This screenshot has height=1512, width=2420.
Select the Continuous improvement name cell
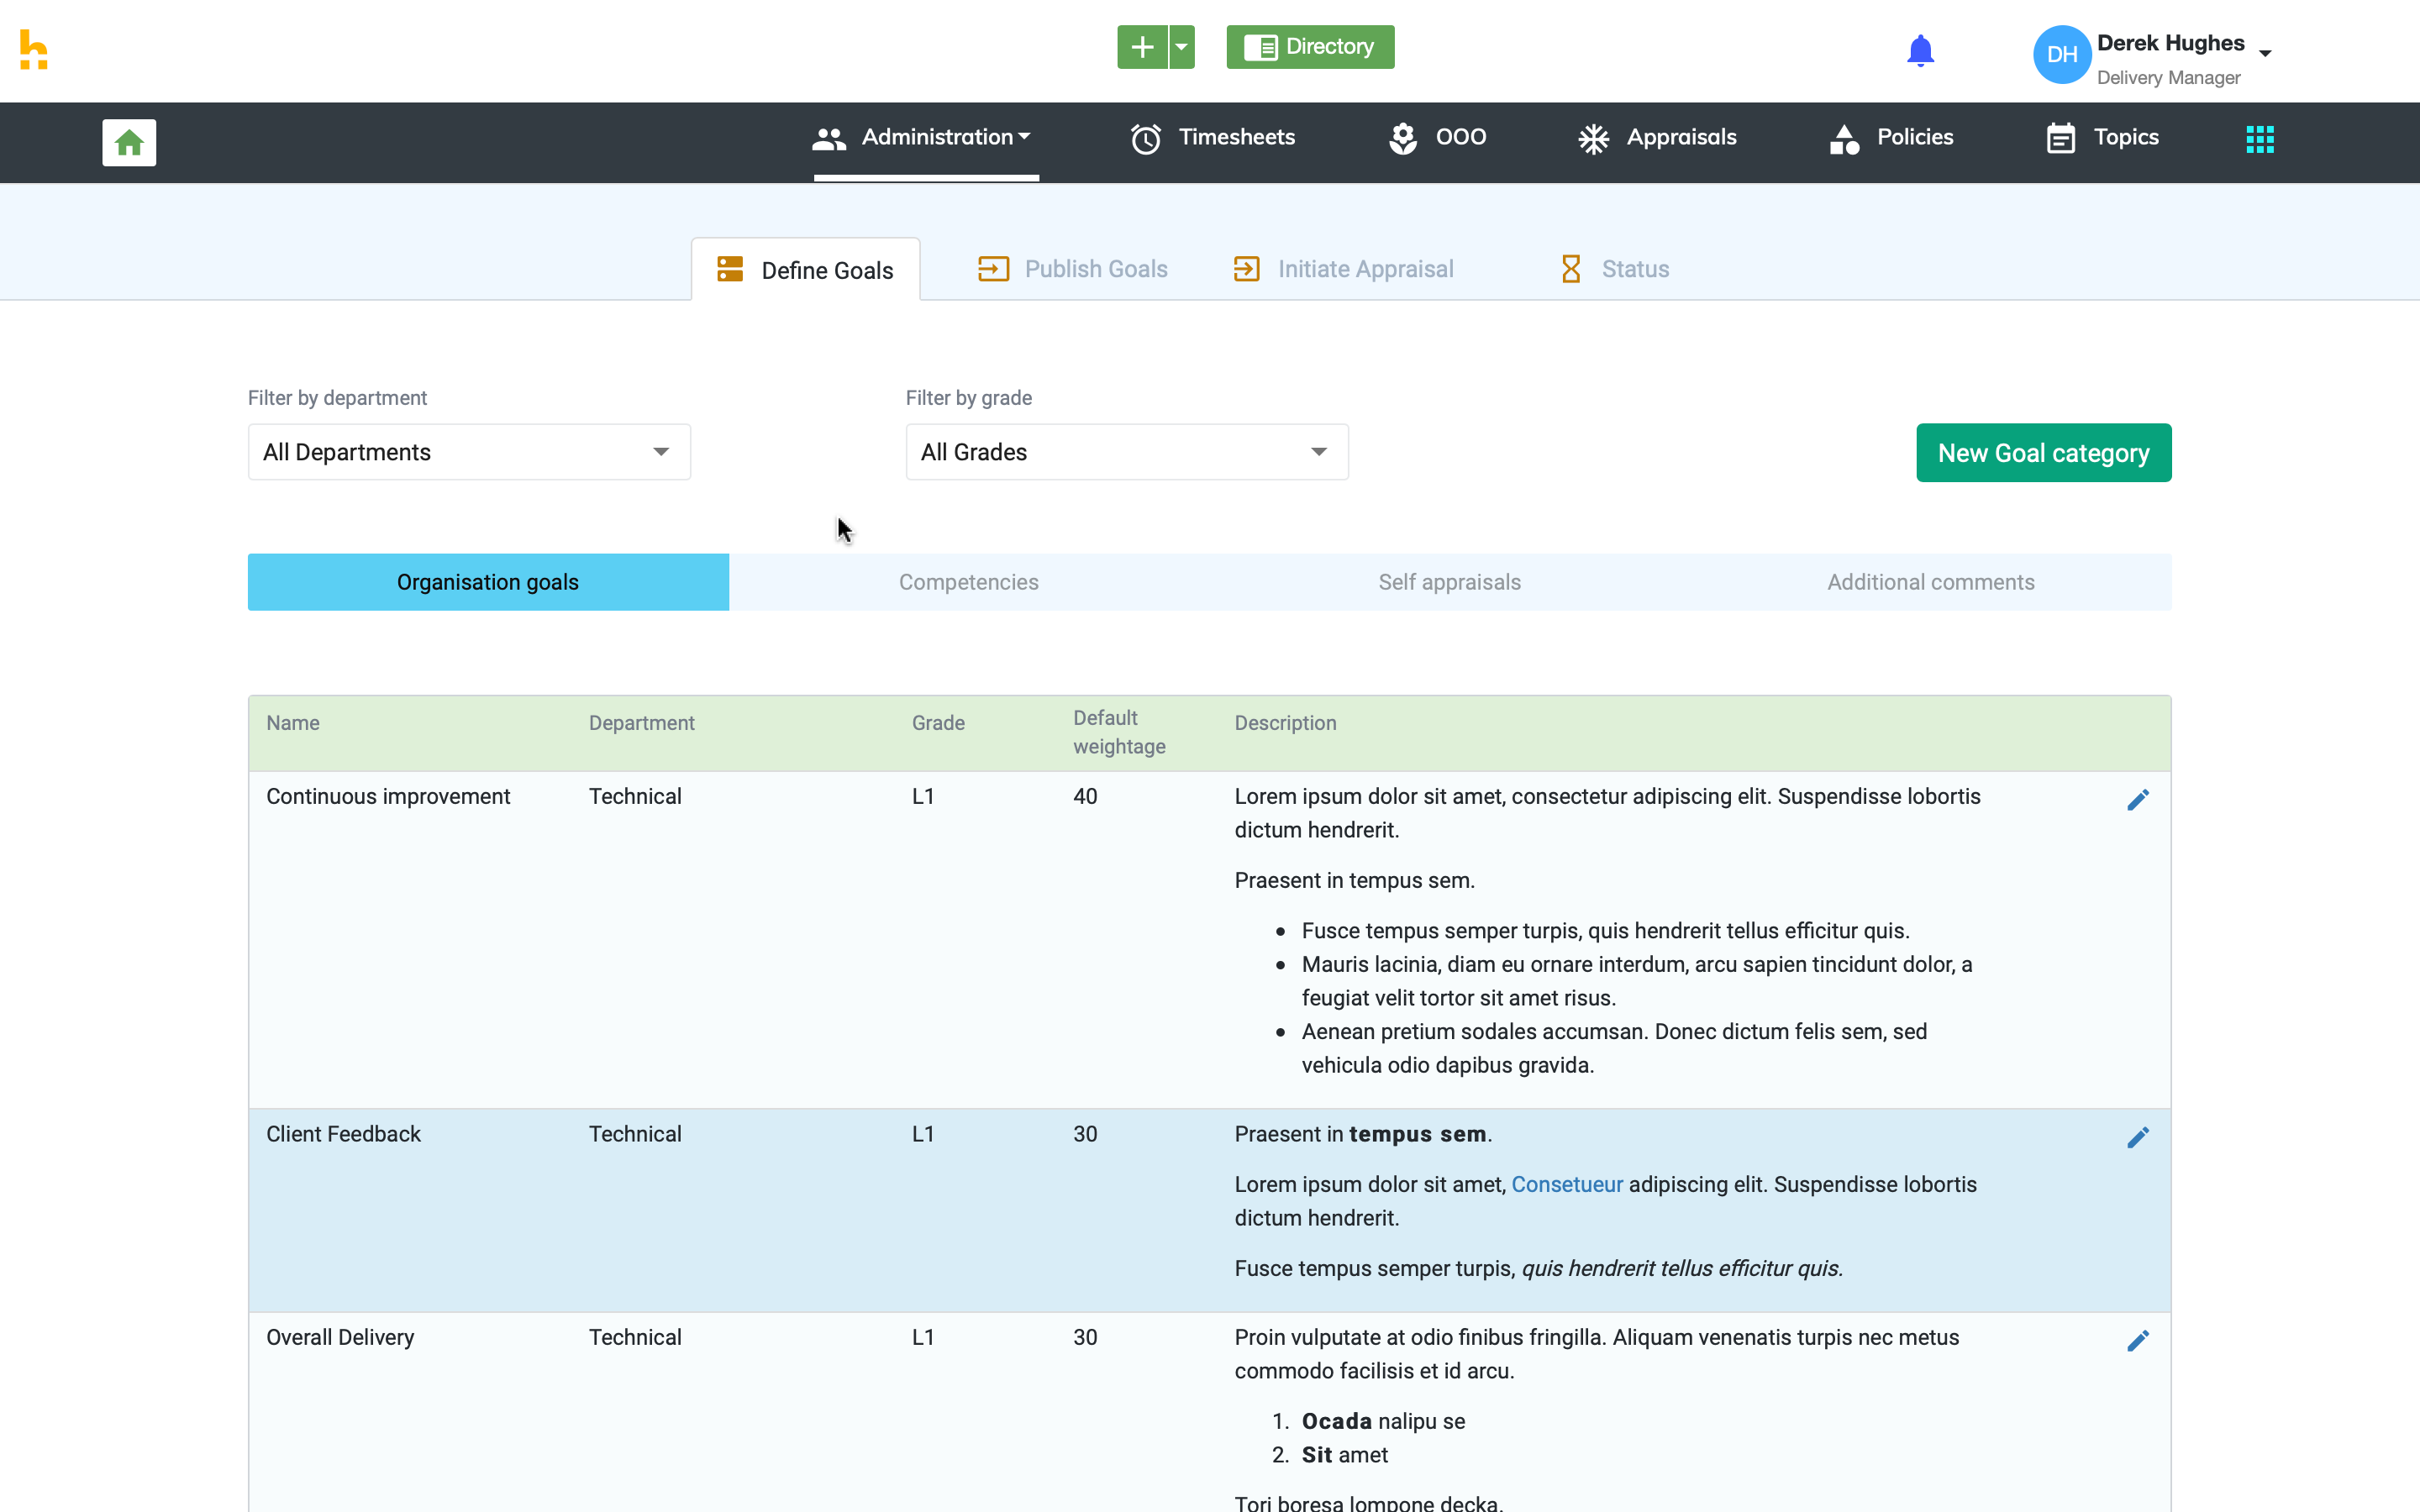(x=388, y=796)
